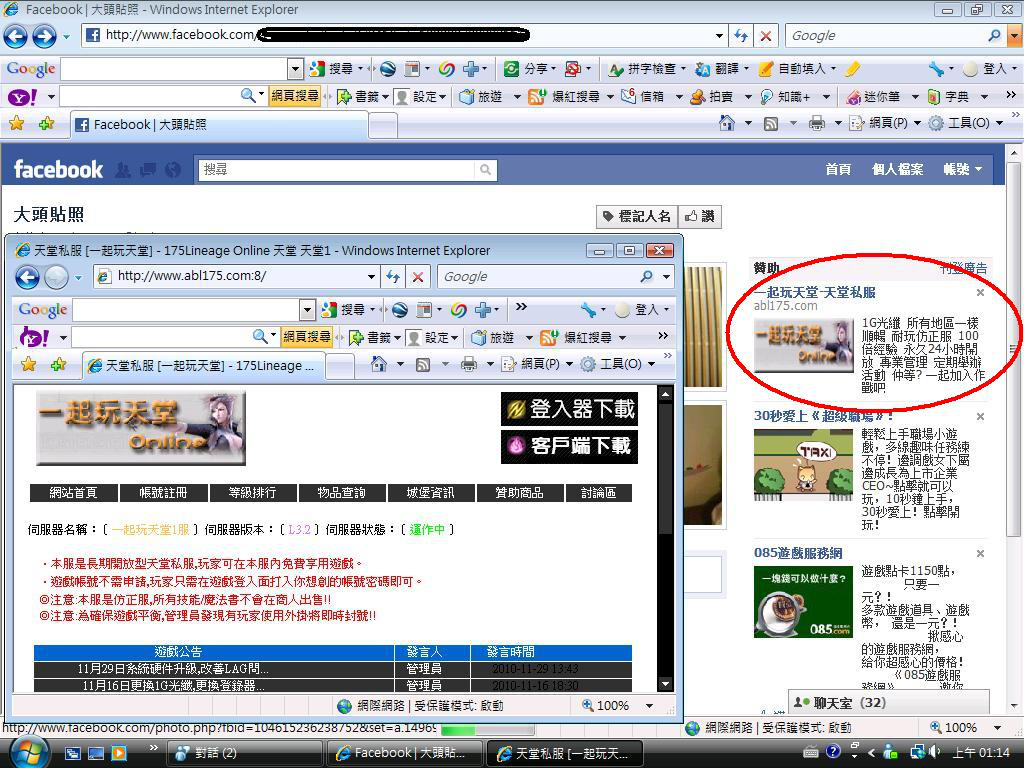This screenshot has height=768, width=1024.
Task: Open 工具(O) menu in inner abl175 browser
Action: click(618, 364)
